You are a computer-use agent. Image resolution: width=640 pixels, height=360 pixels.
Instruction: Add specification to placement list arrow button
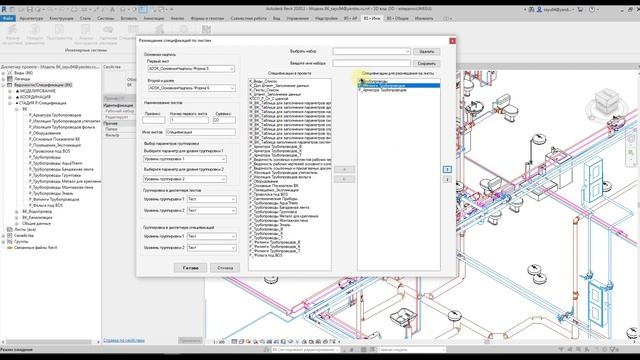(344, 169)
